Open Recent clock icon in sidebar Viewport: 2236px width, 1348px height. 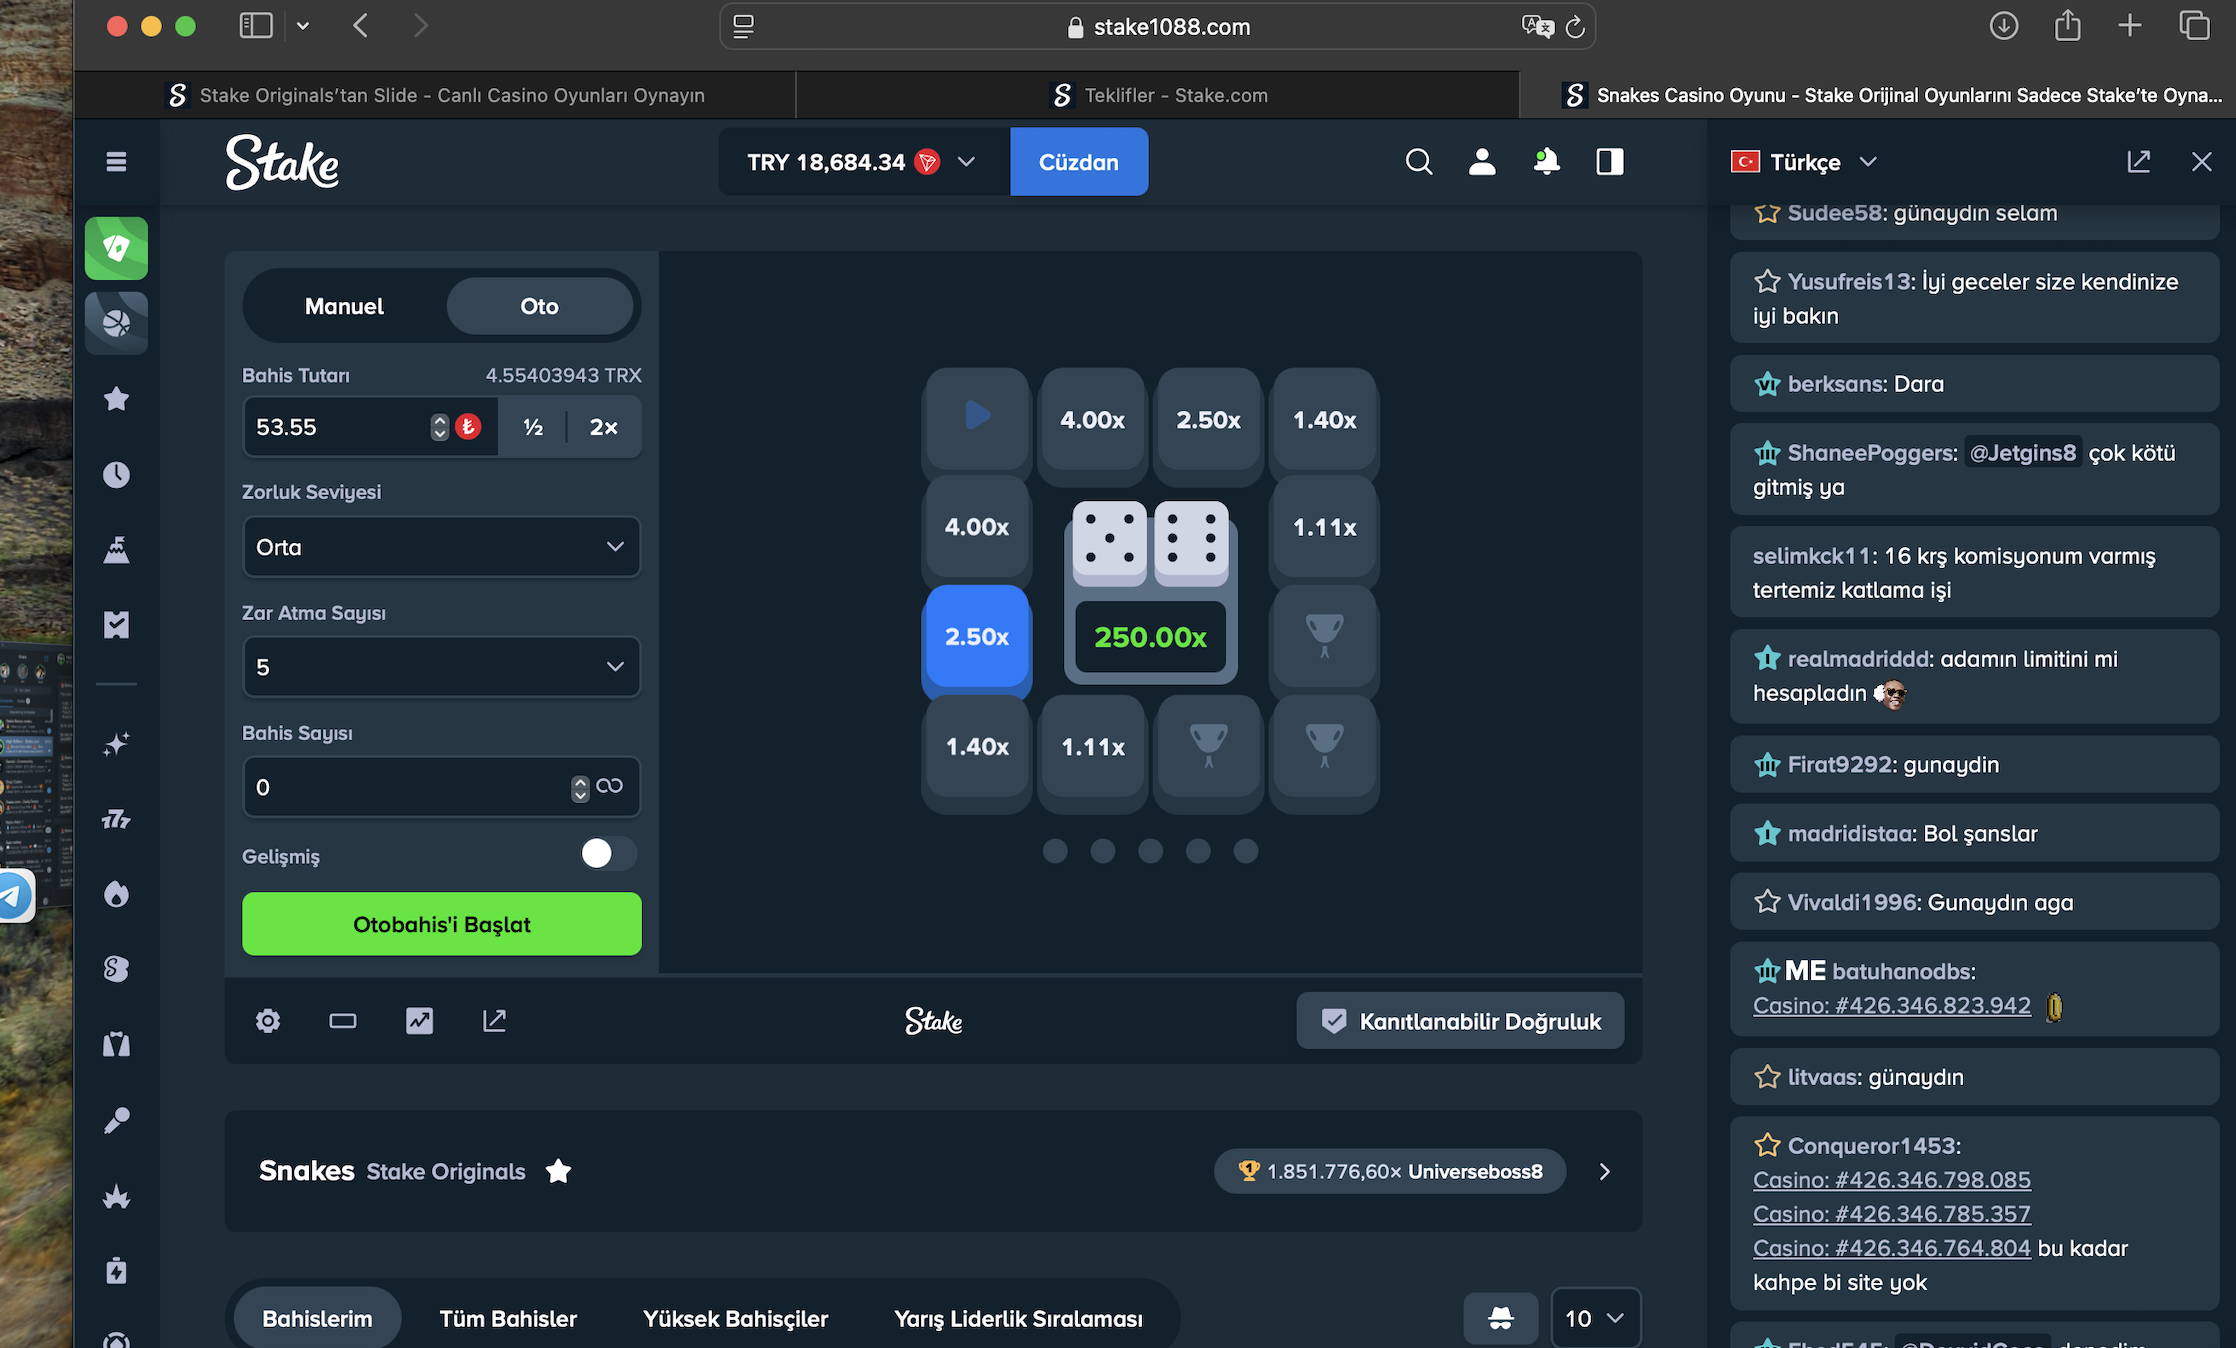click(x=116, y=474)
